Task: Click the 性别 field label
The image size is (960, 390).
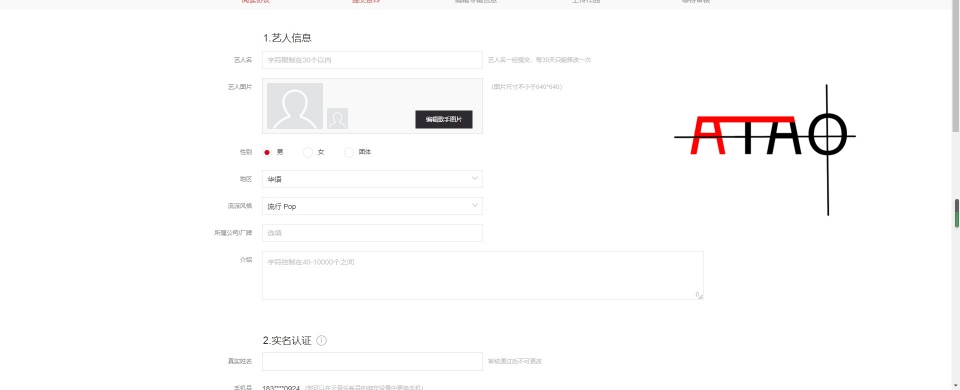Action: click(246, 151)
